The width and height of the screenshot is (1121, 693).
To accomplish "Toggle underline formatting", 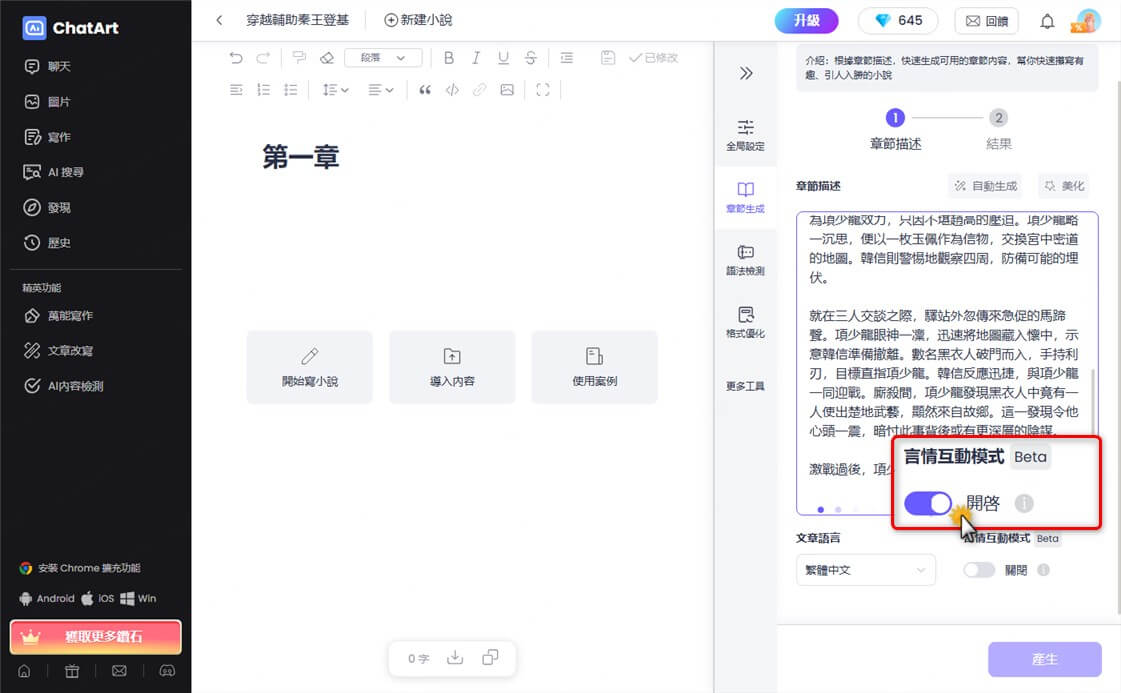I will click(x=503, y=58).
